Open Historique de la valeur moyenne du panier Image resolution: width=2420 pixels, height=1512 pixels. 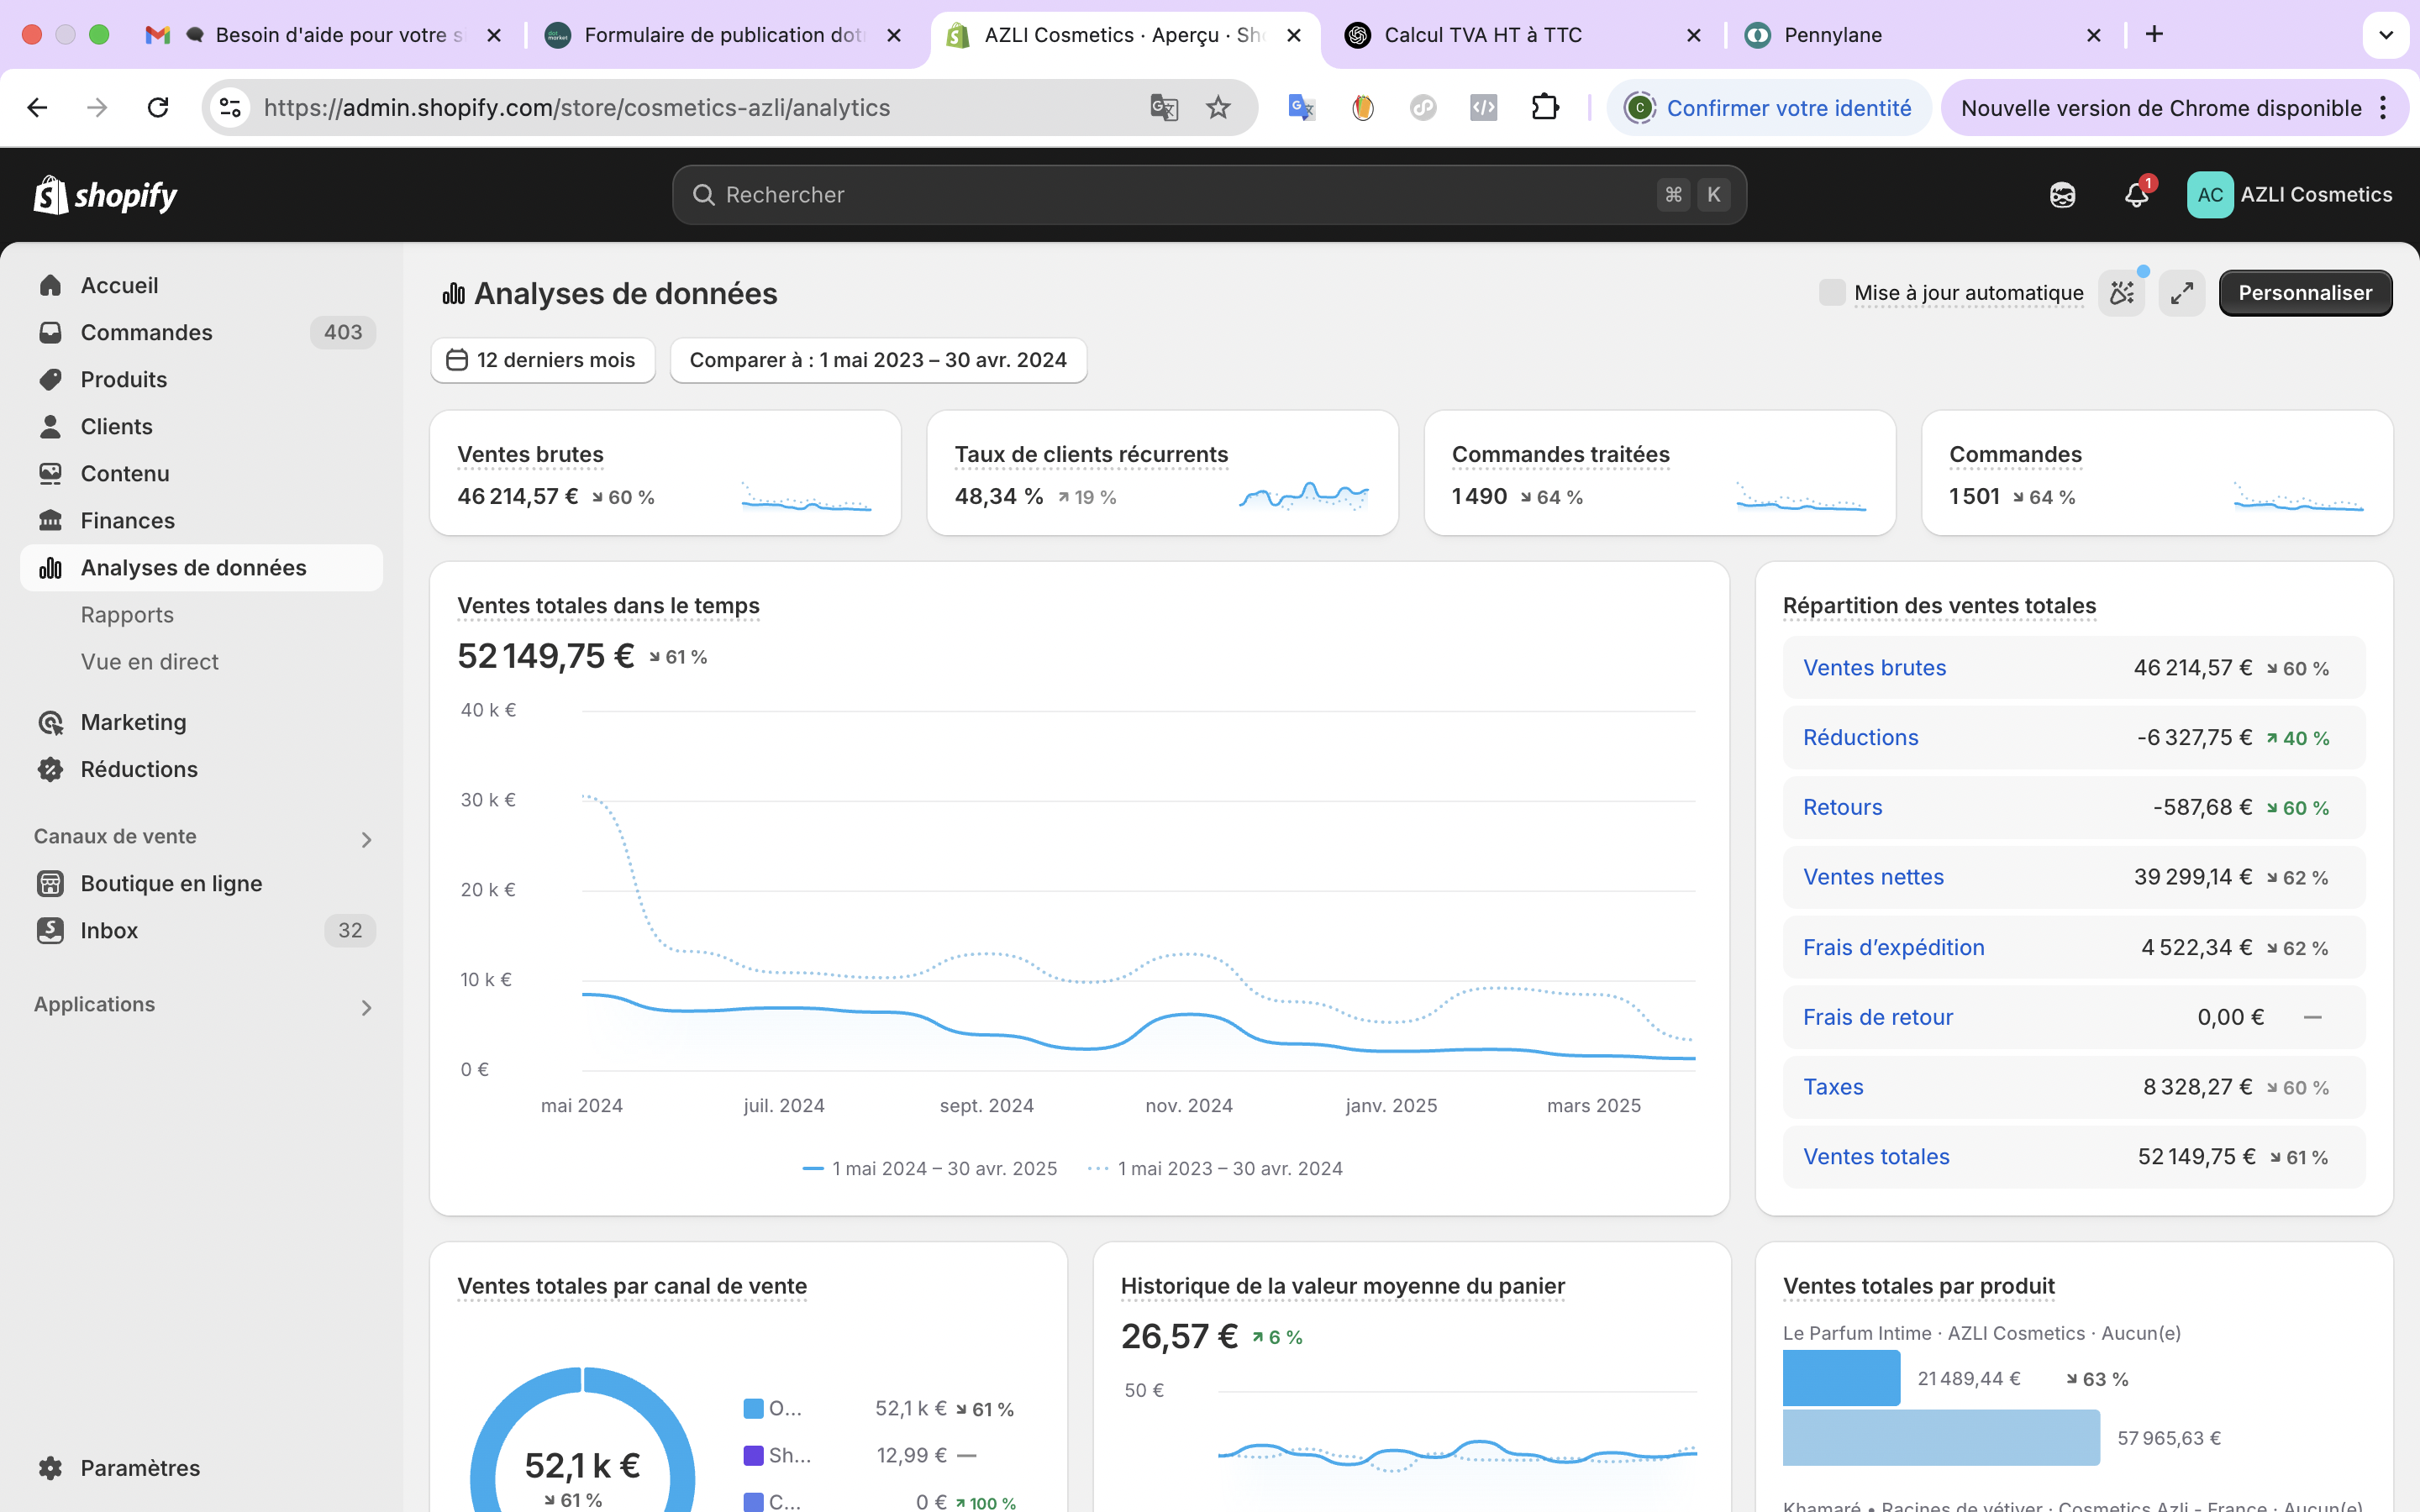click(1342, 1287)
